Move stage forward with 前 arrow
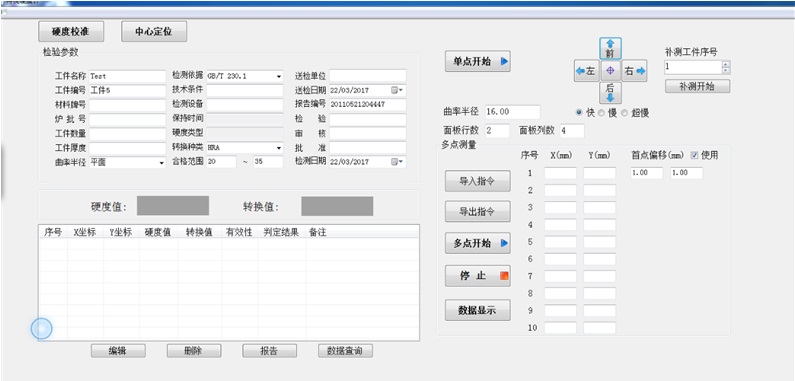The image size is (795, 381). [610, 48]
